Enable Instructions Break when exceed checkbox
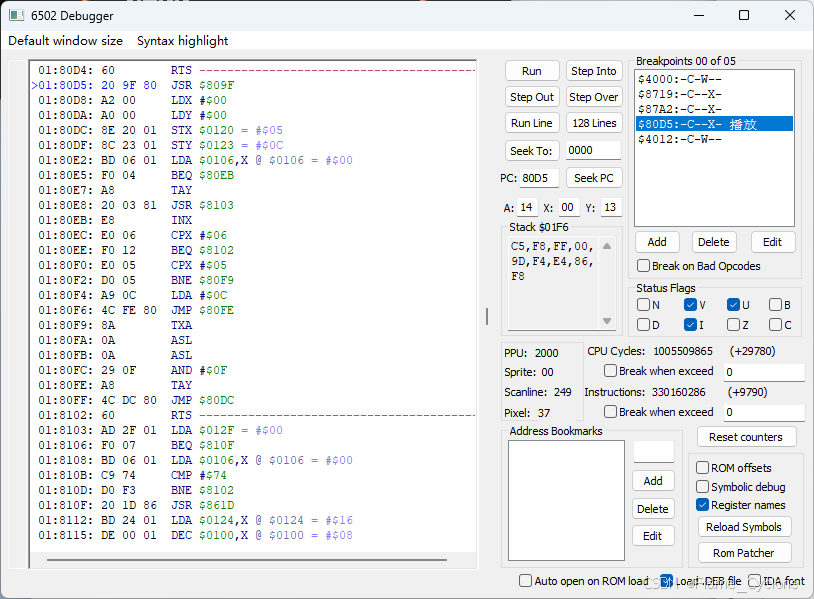814x599 pixels. point(610,412)
